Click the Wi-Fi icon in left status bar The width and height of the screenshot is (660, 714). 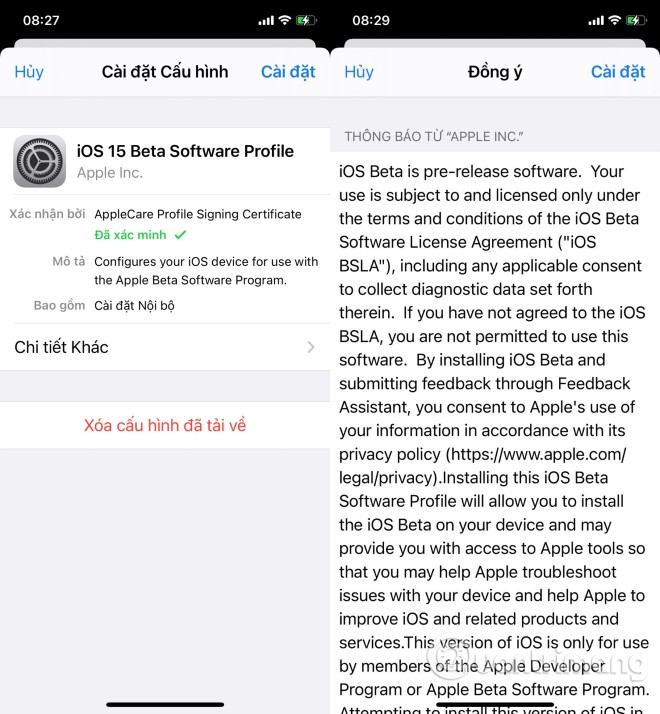[x=285, y=20]
